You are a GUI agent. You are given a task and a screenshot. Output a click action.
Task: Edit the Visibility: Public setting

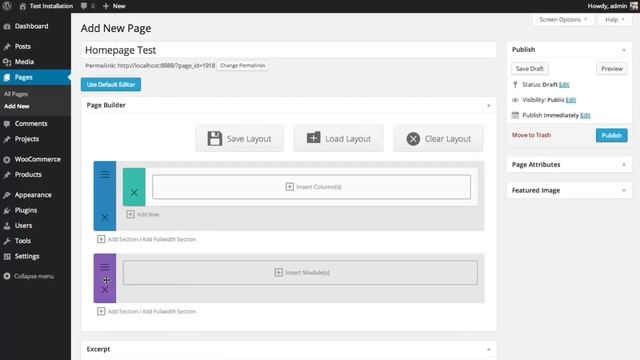point(571,100)
